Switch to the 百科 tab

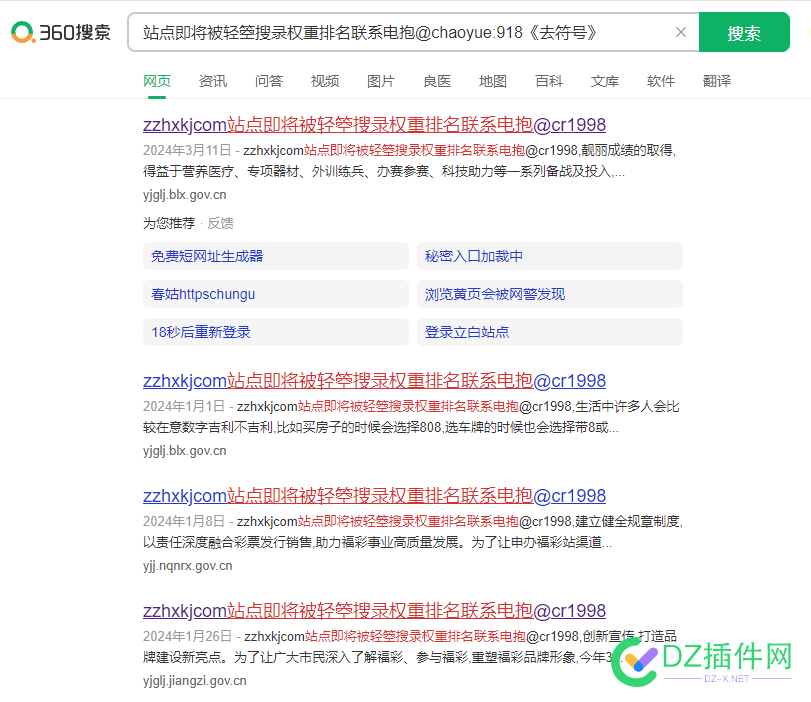point(549,81)
